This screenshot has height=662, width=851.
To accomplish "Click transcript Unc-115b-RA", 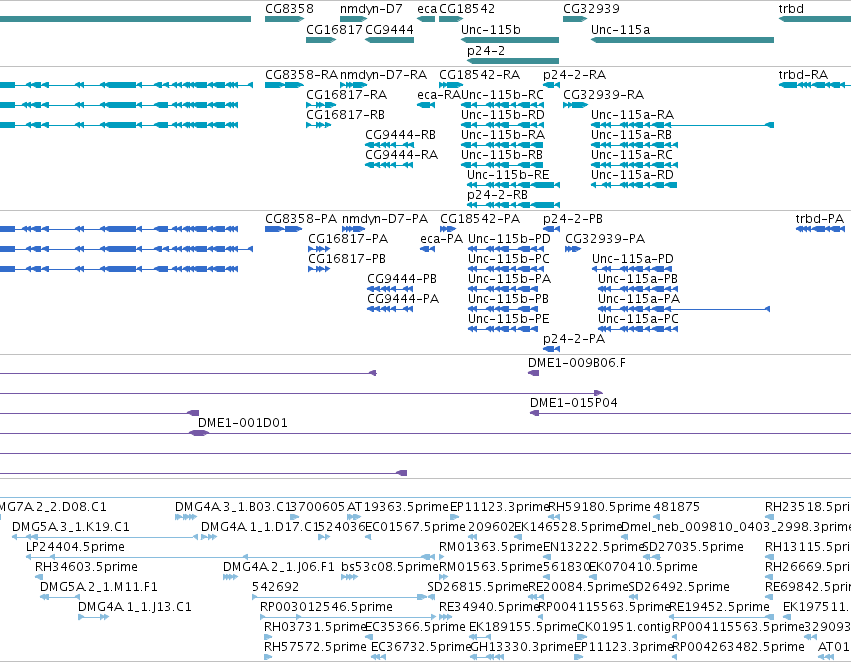I will coord(503,135).
